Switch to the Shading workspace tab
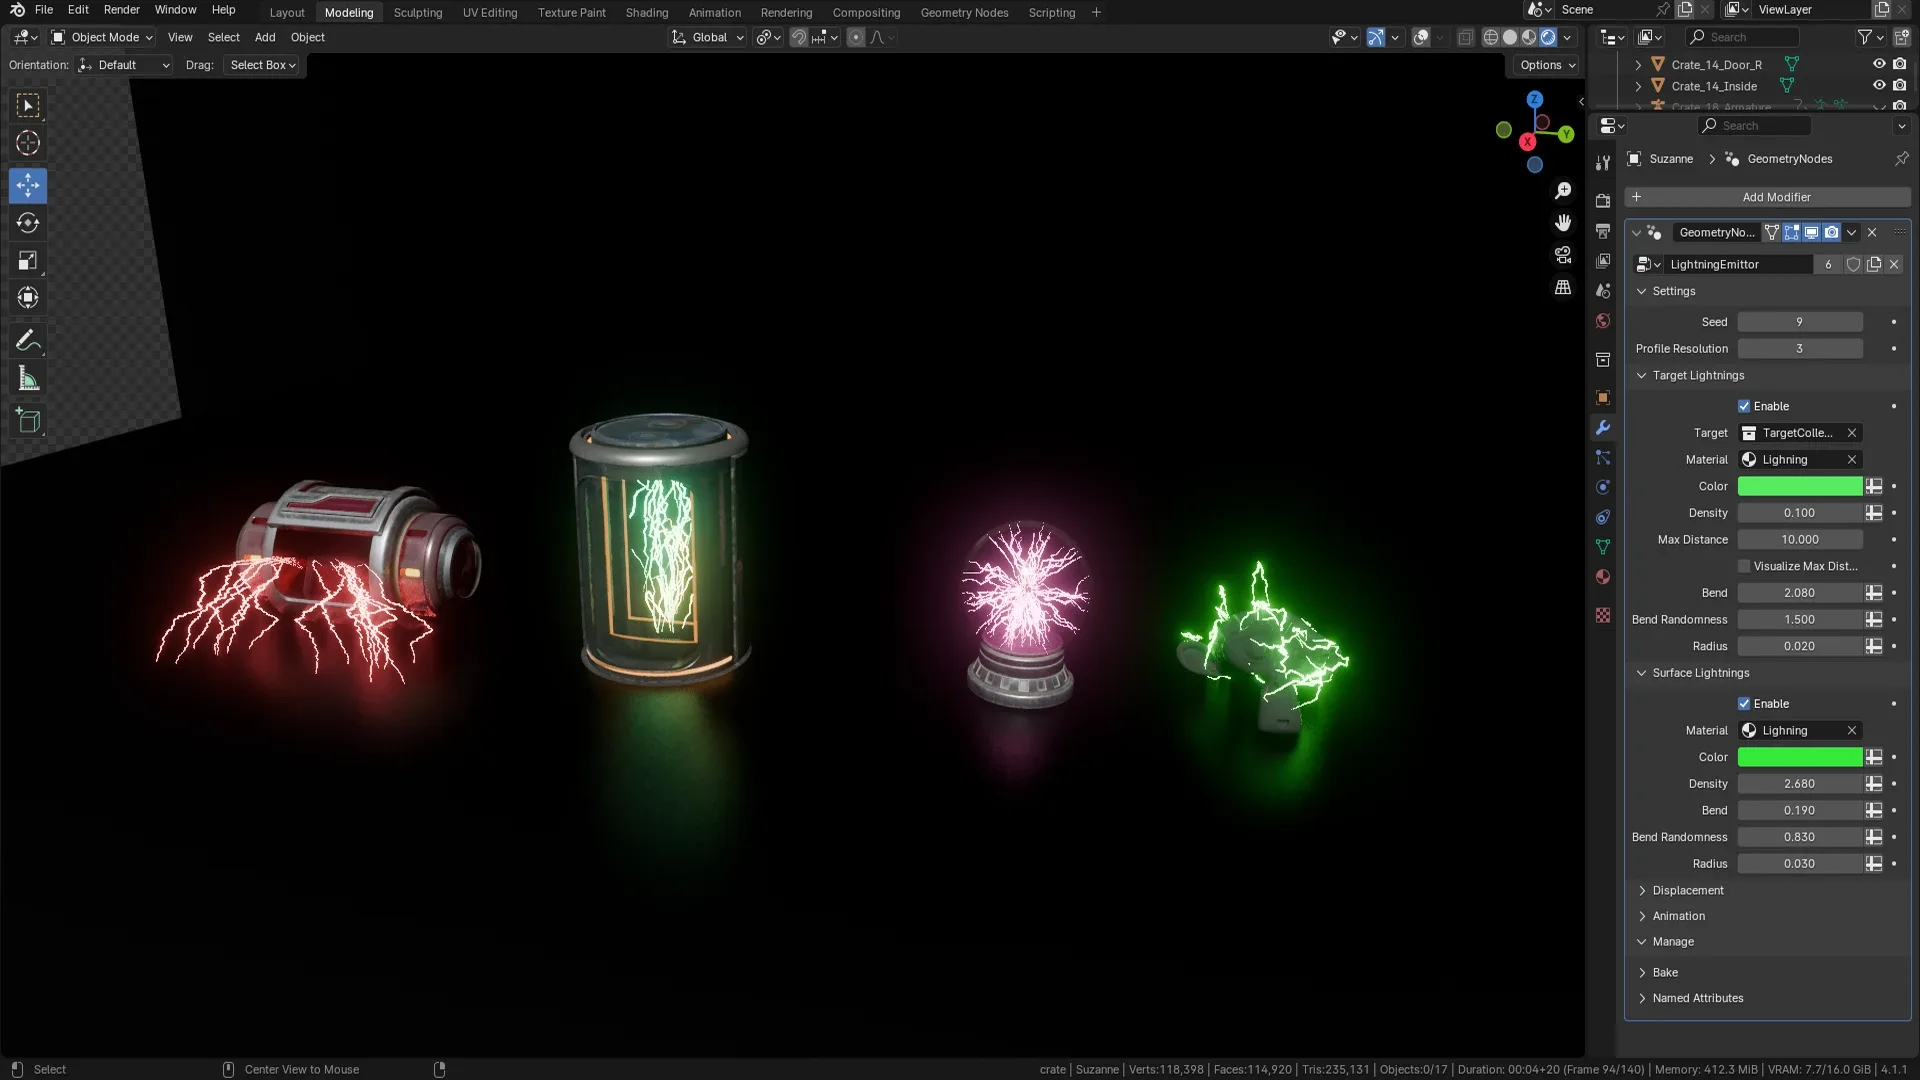The image size is (1920, 1080). [x=646, y=12]
